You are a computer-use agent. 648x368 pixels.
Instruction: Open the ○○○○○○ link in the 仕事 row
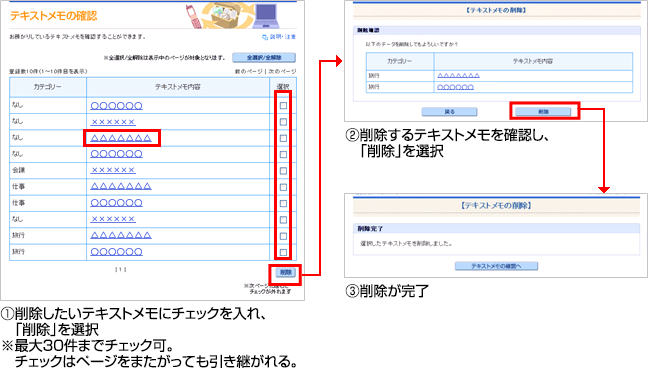point(117,203)
